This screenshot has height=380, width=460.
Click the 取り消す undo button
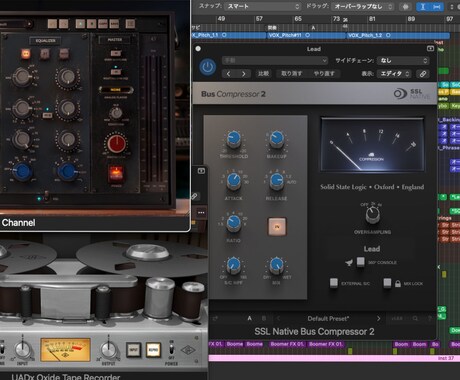tap(291, 74)
